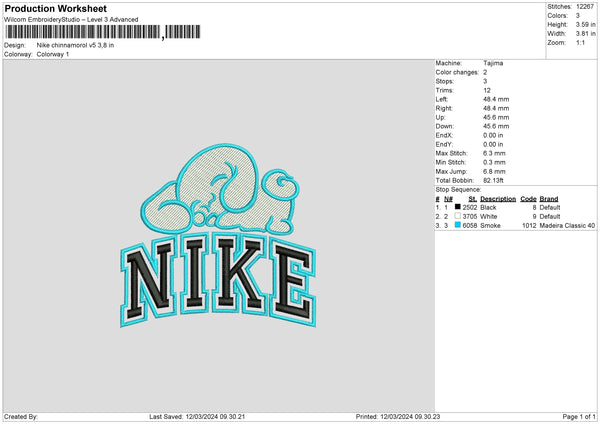Click the 'Production Worksheet' title

point(56,8)
